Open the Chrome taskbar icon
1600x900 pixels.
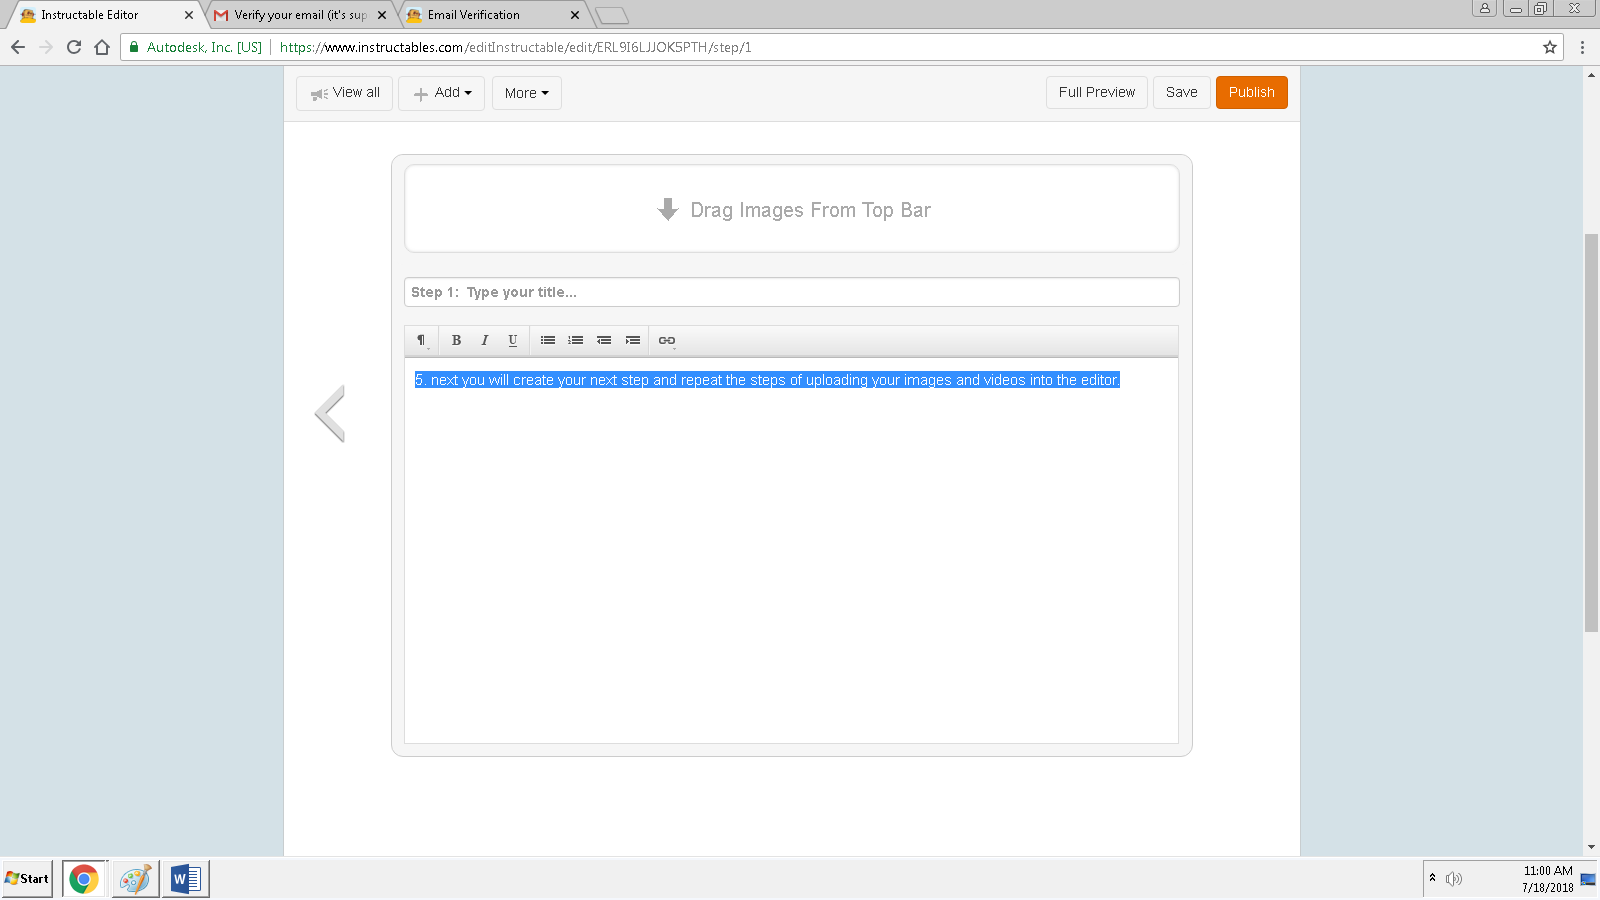point(84,879)
